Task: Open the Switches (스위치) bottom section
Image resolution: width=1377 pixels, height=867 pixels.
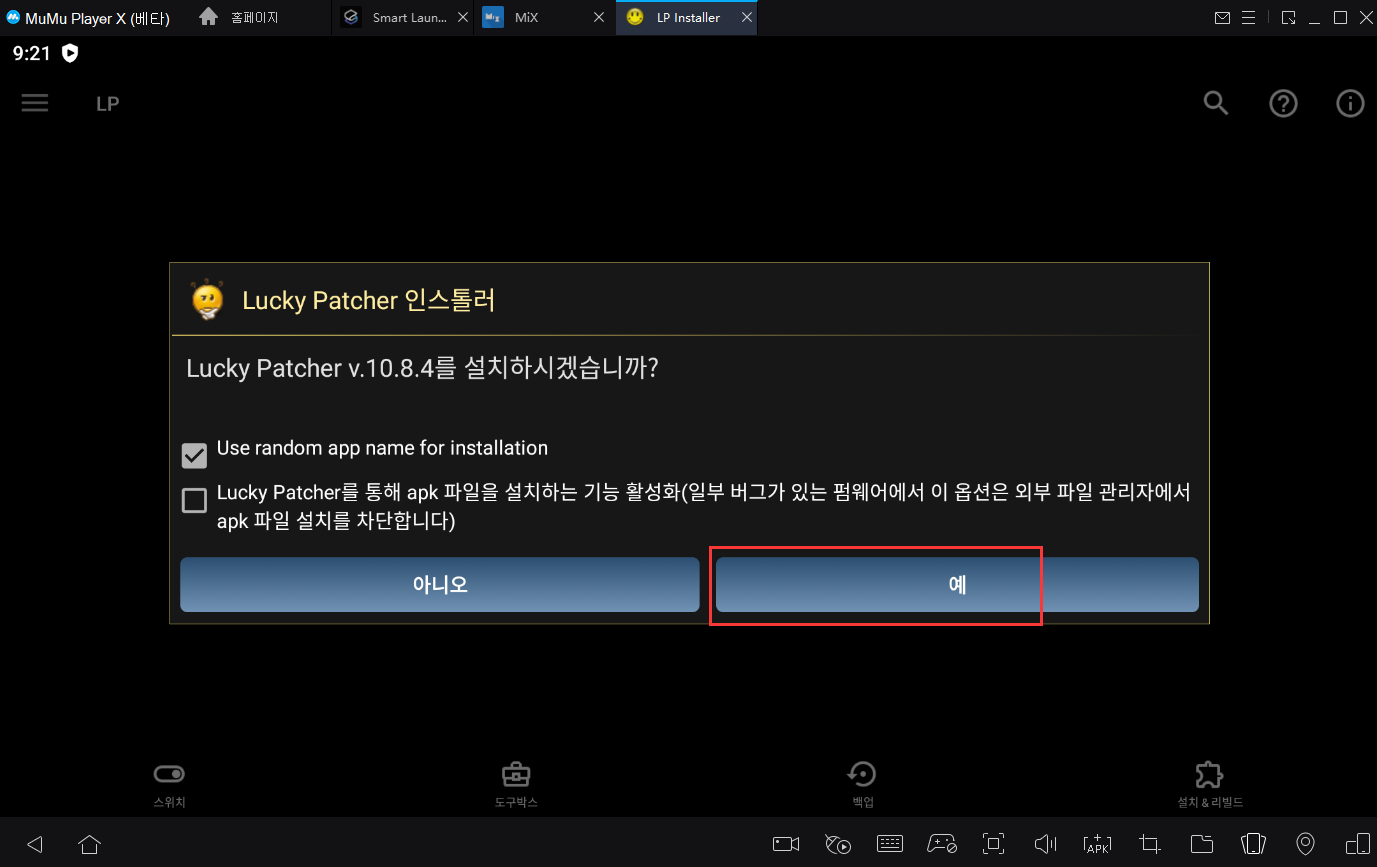Action: click(x=169, y=784)
